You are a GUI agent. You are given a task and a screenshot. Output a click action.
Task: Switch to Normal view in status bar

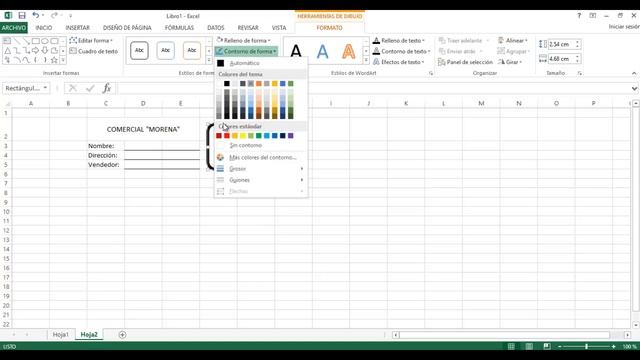511,347
